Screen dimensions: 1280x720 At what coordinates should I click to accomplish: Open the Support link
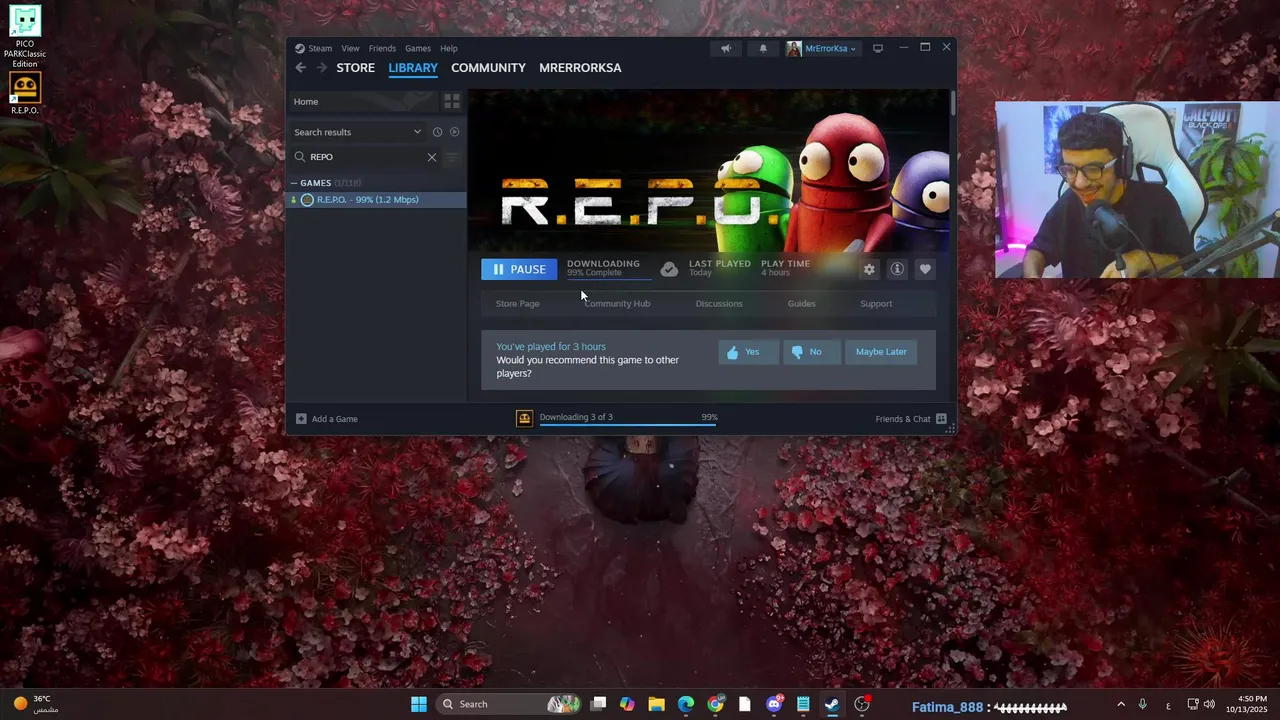pyautogui.click(x=876, y=304)
